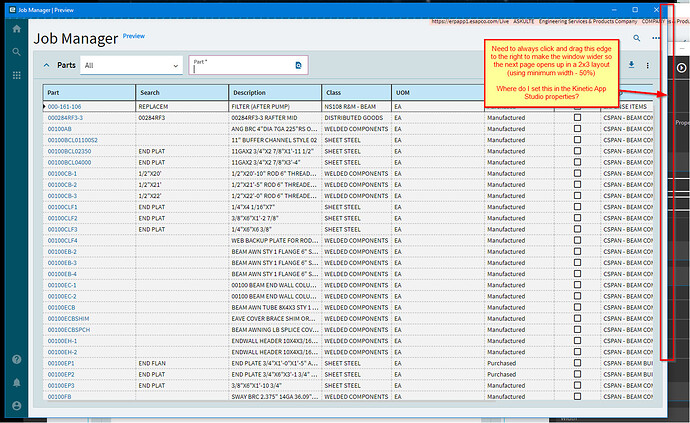Check the box for part 00100BCL0110052
Viewport: 690px width, 423px height.
click(x=577, y=140)
